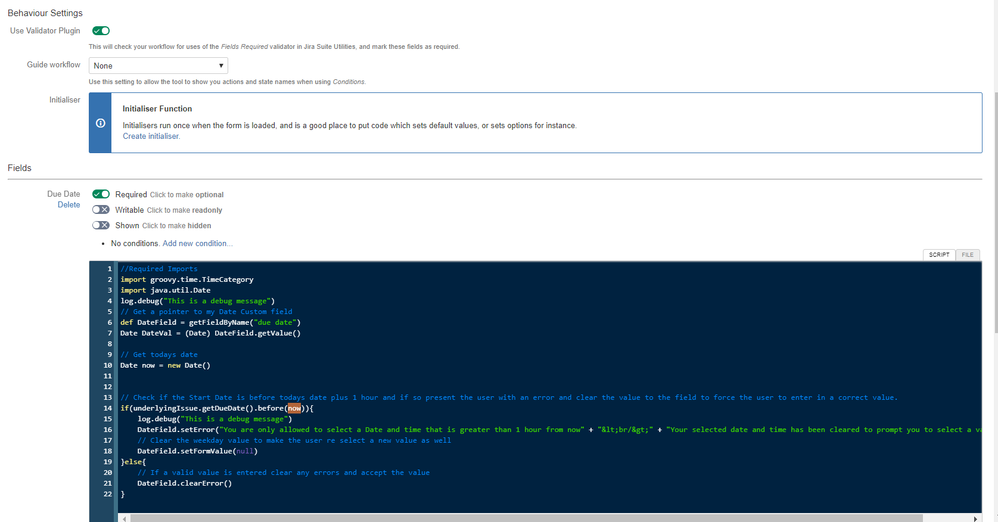Click code line 'DateField.setFormValue(null)'

point(197,451)
